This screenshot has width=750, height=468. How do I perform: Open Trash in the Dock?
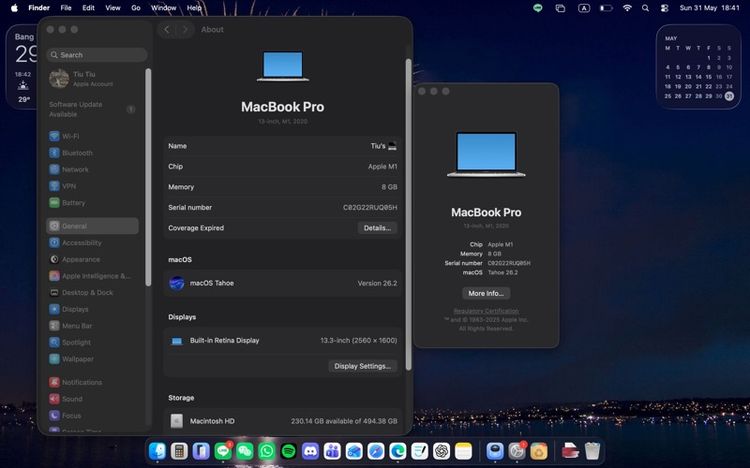(x=592, y=451)
